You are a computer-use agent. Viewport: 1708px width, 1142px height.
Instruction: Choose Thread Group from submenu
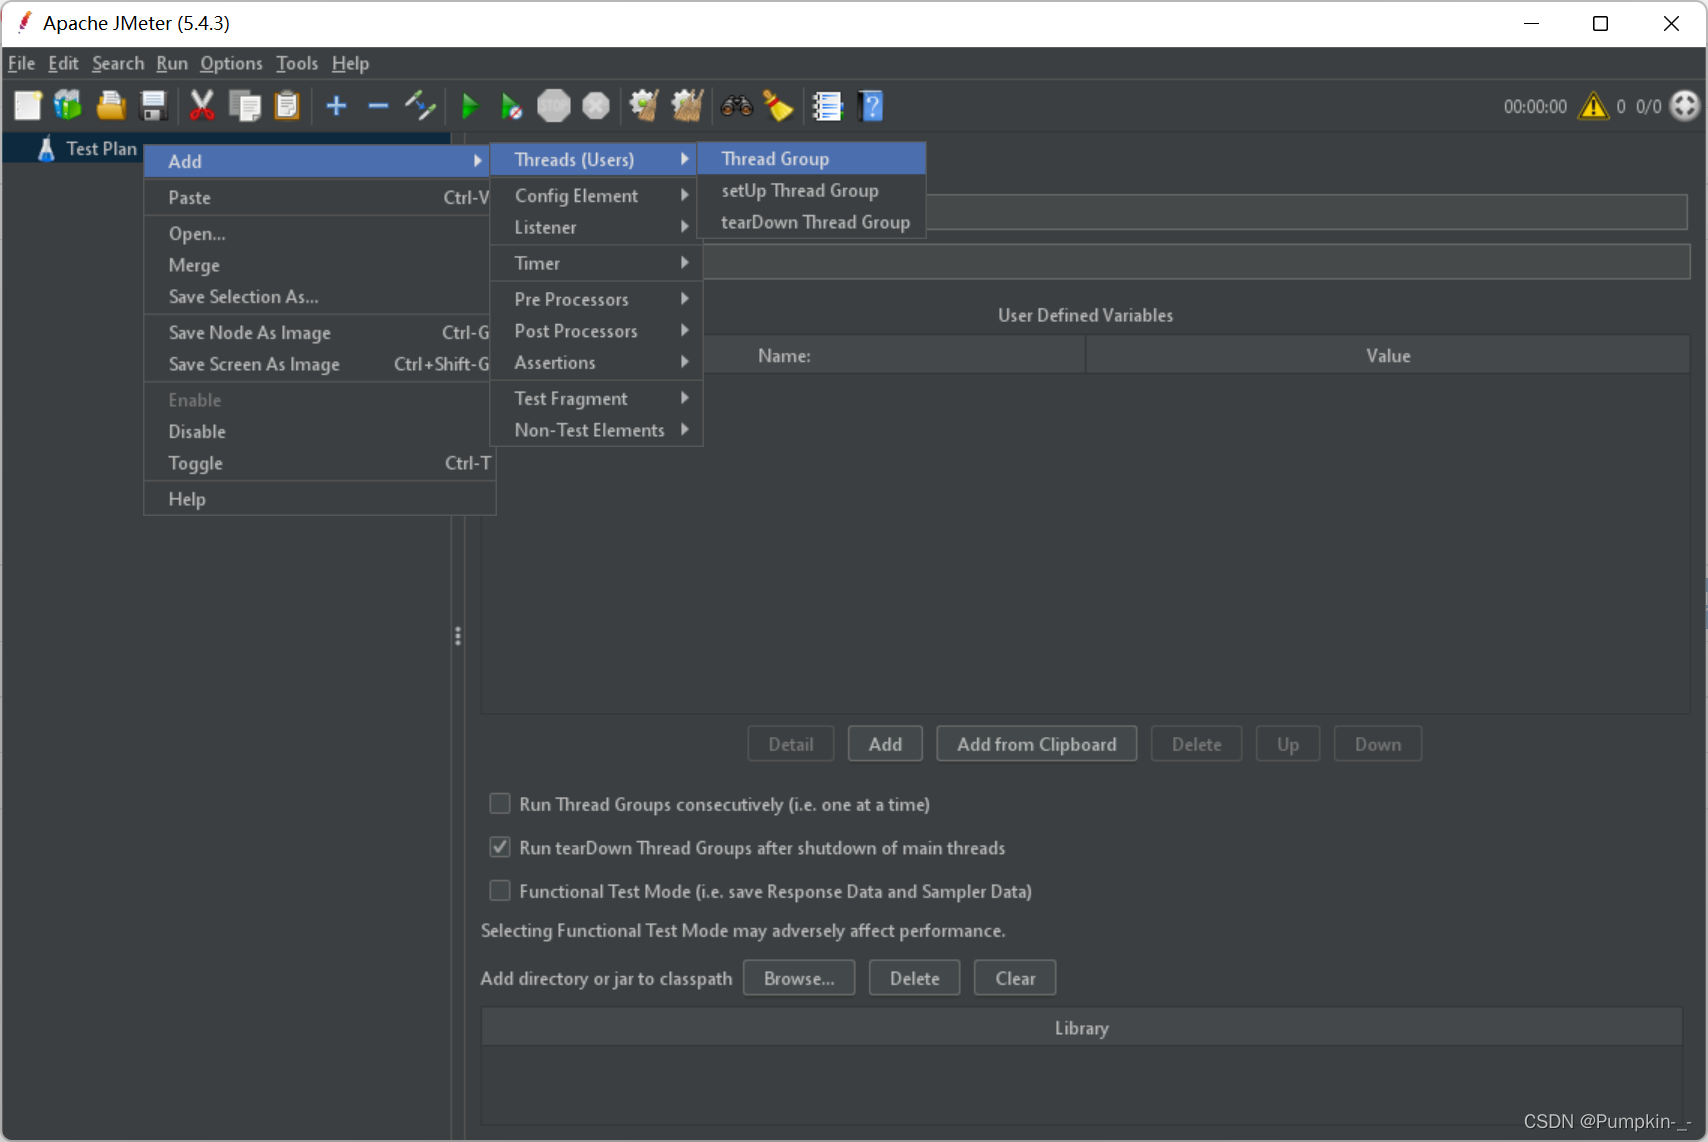point(811,159)
